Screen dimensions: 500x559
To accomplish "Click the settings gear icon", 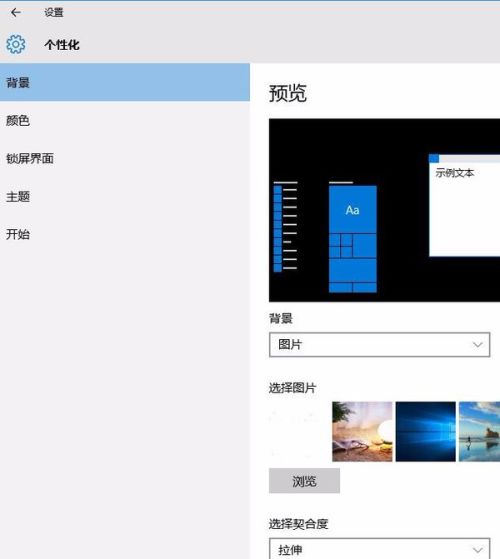I will click(16, 44).
